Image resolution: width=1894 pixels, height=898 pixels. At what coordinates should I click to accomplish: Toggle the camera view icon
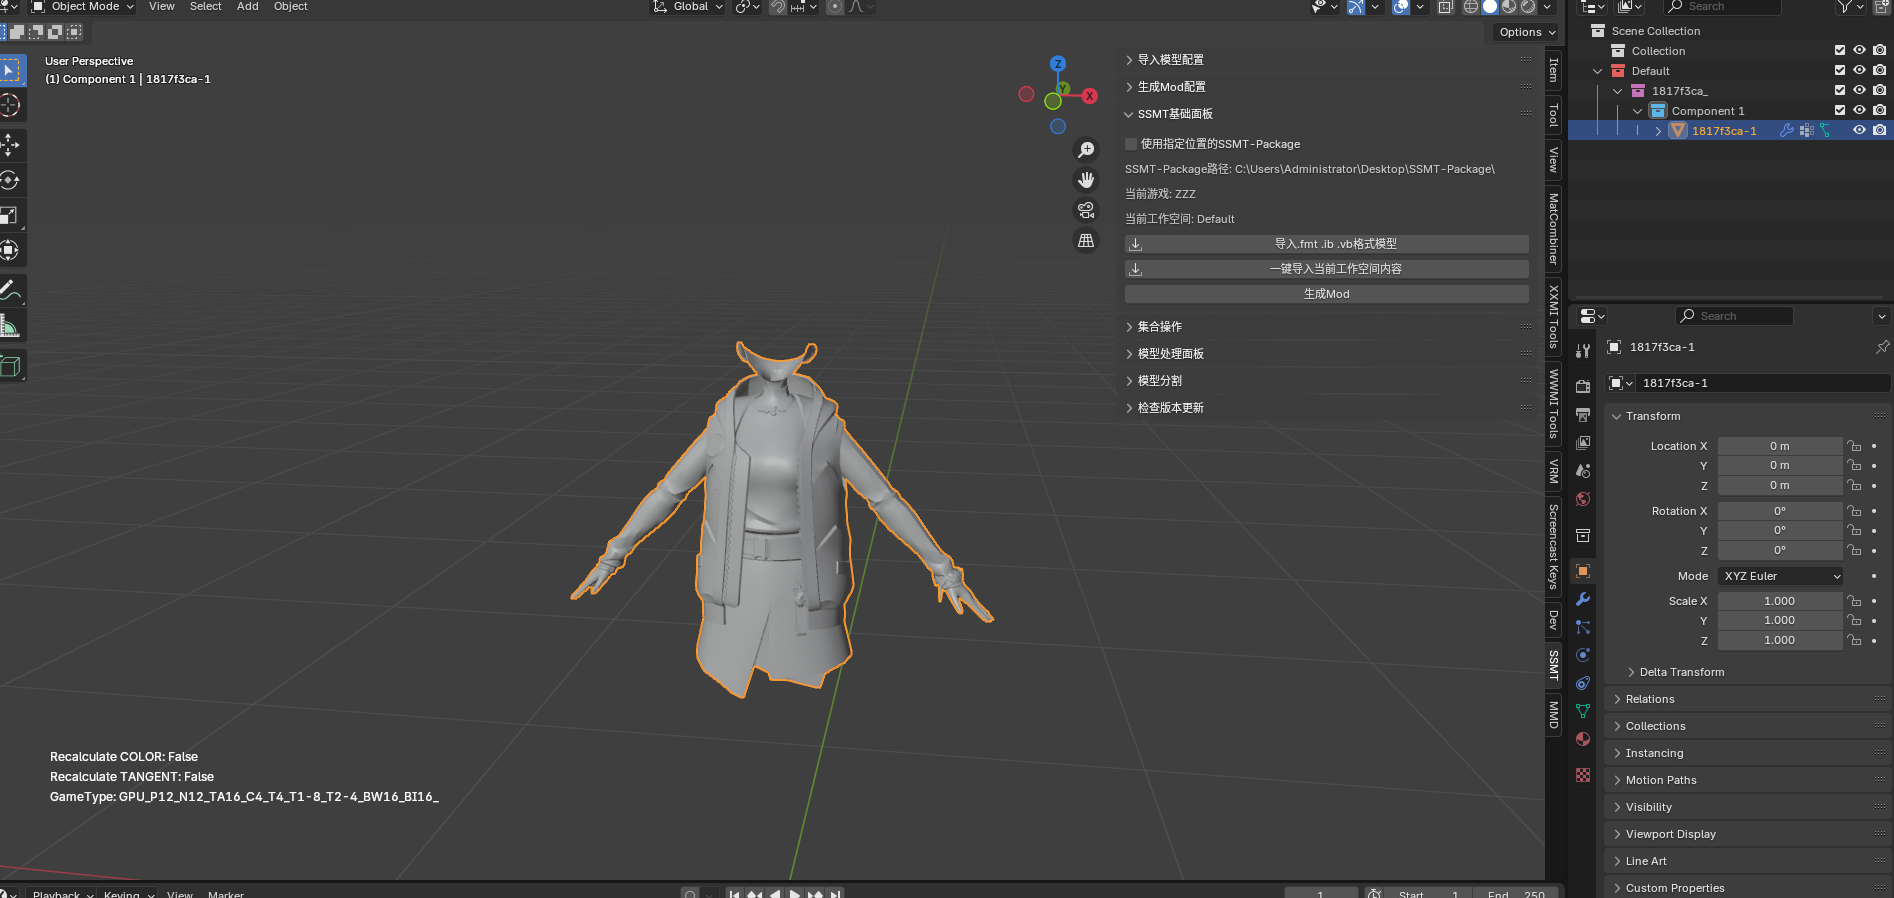click(1086, 210)
